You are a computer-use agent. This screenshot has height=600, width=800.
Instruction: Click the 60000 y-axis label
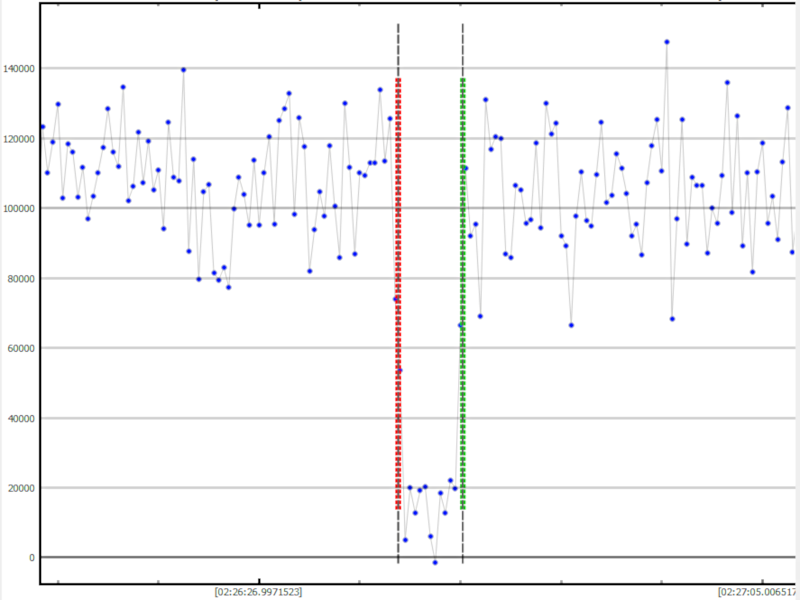(20, 348)
